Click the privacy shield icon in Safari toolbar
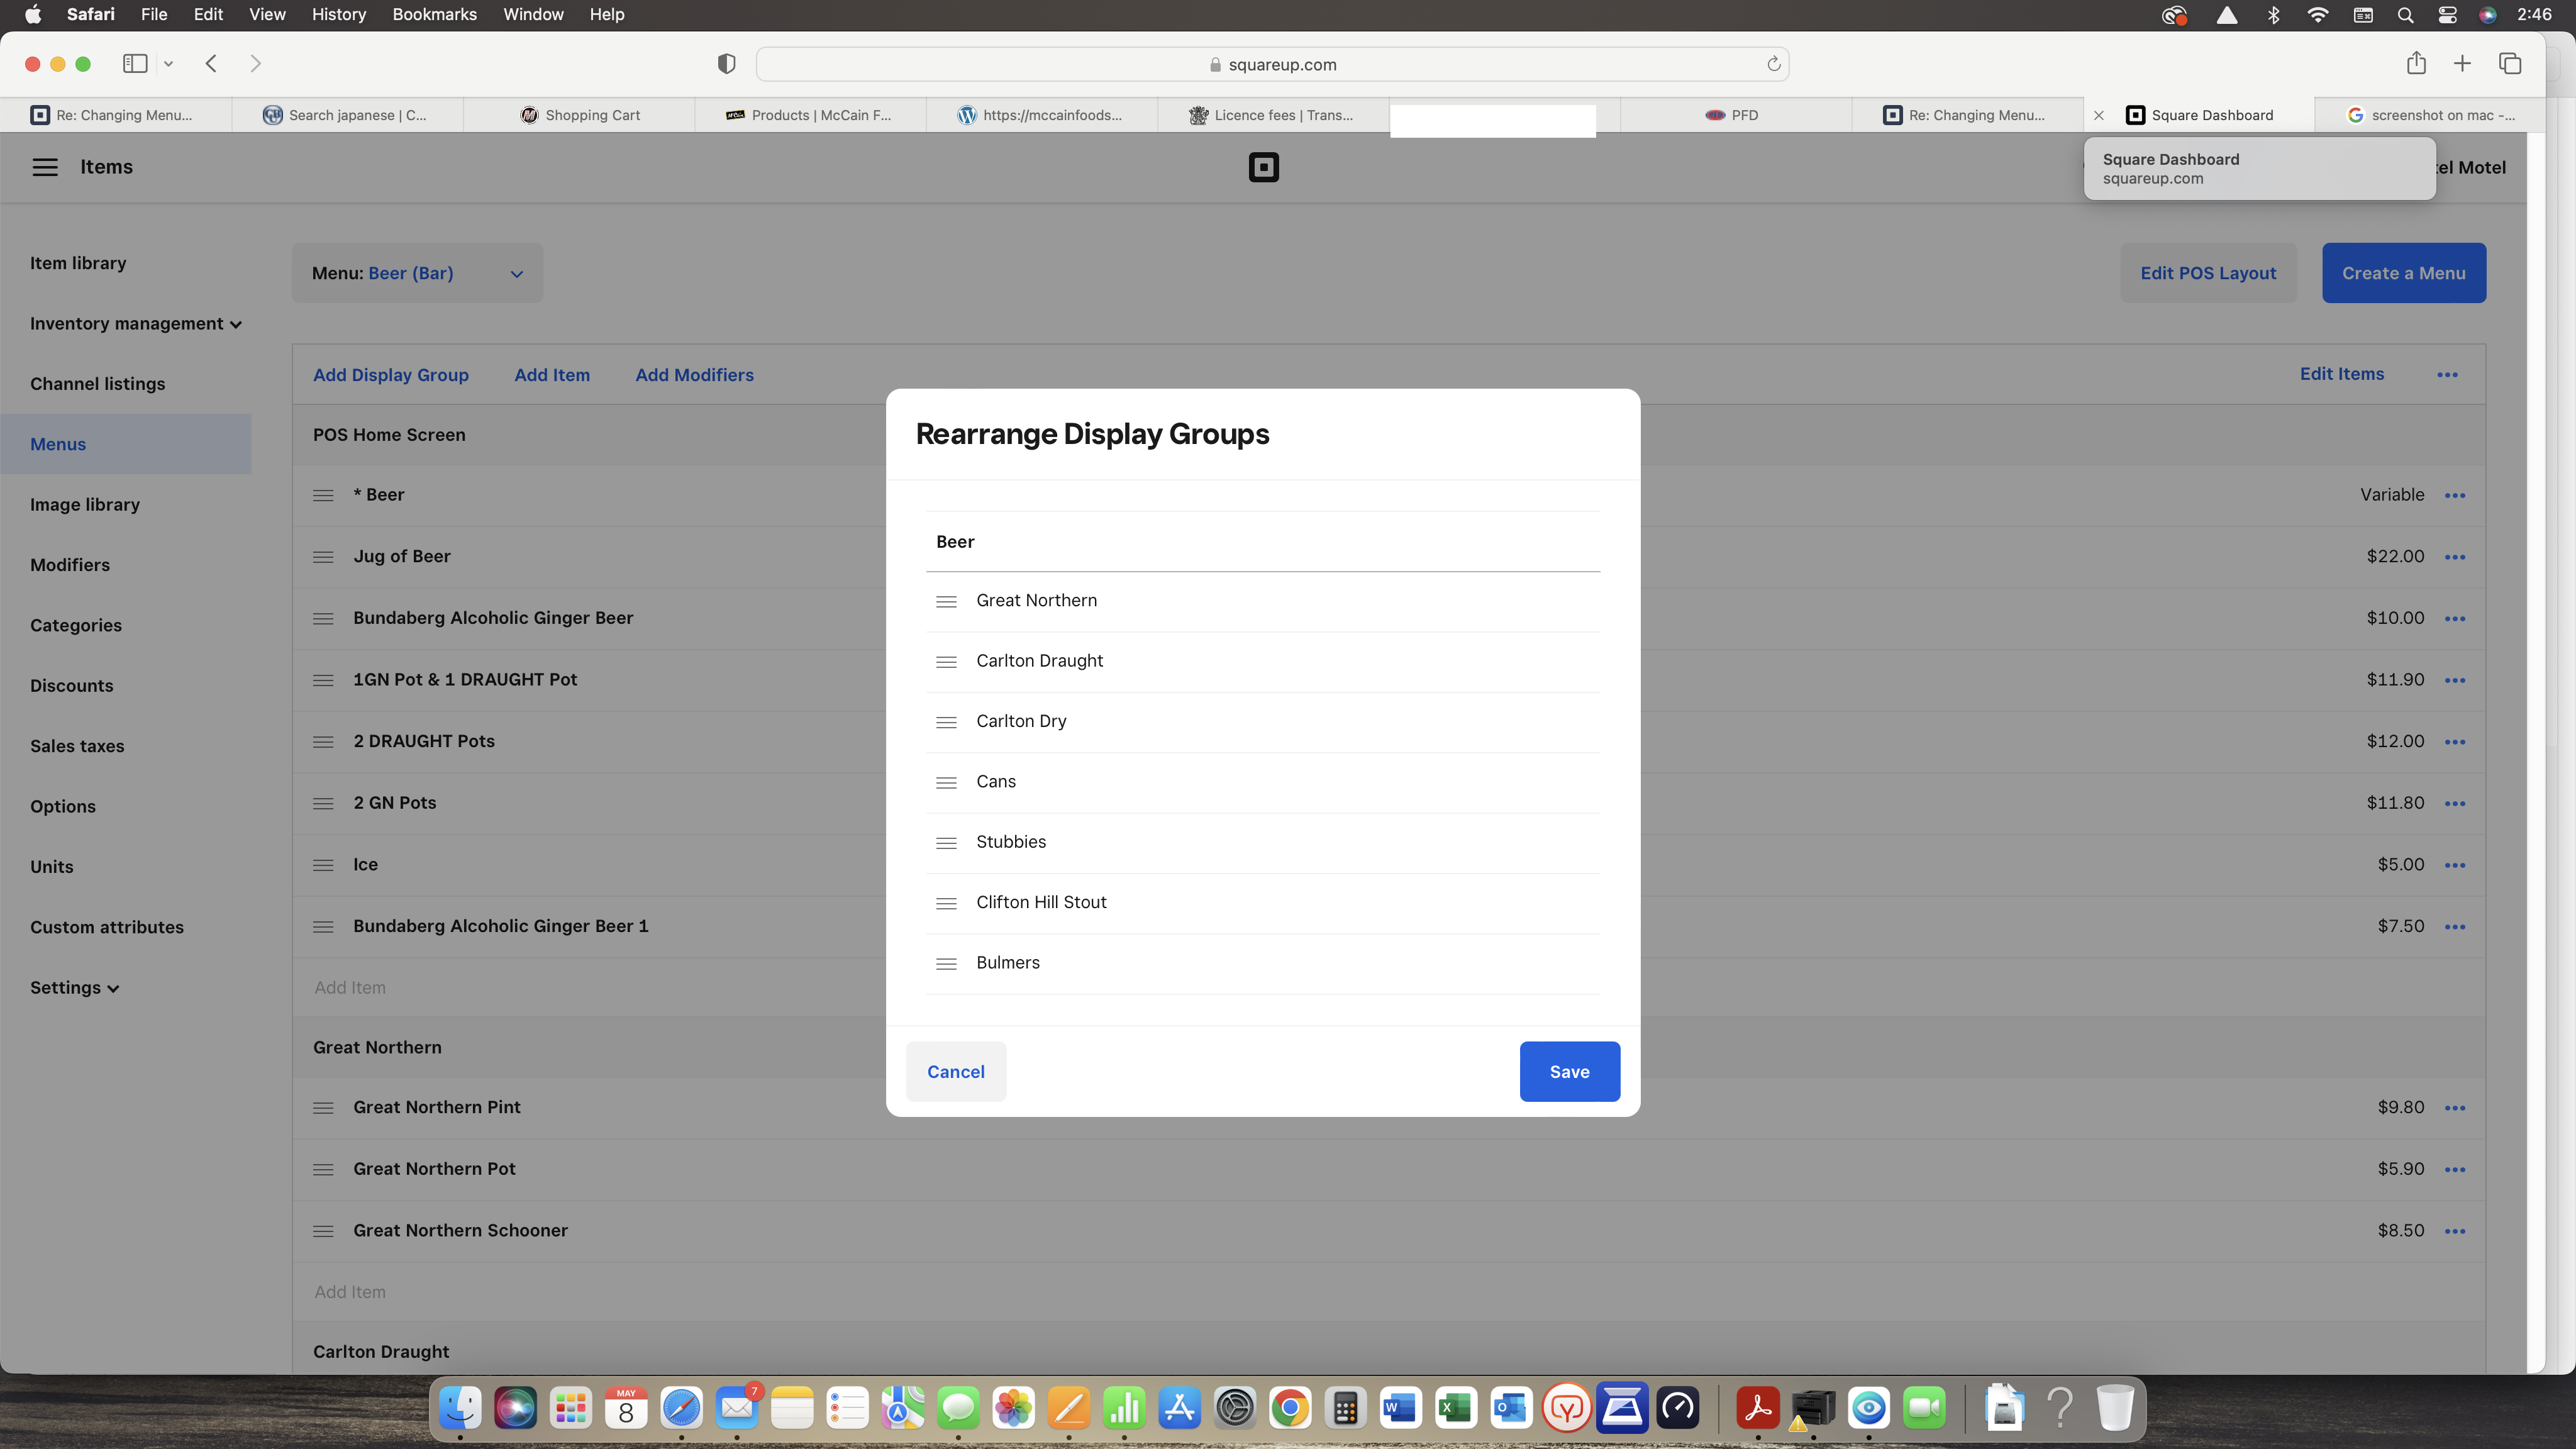This screenshot has height=1449, width=2576. pyautogui.click(x=726, y=63)
